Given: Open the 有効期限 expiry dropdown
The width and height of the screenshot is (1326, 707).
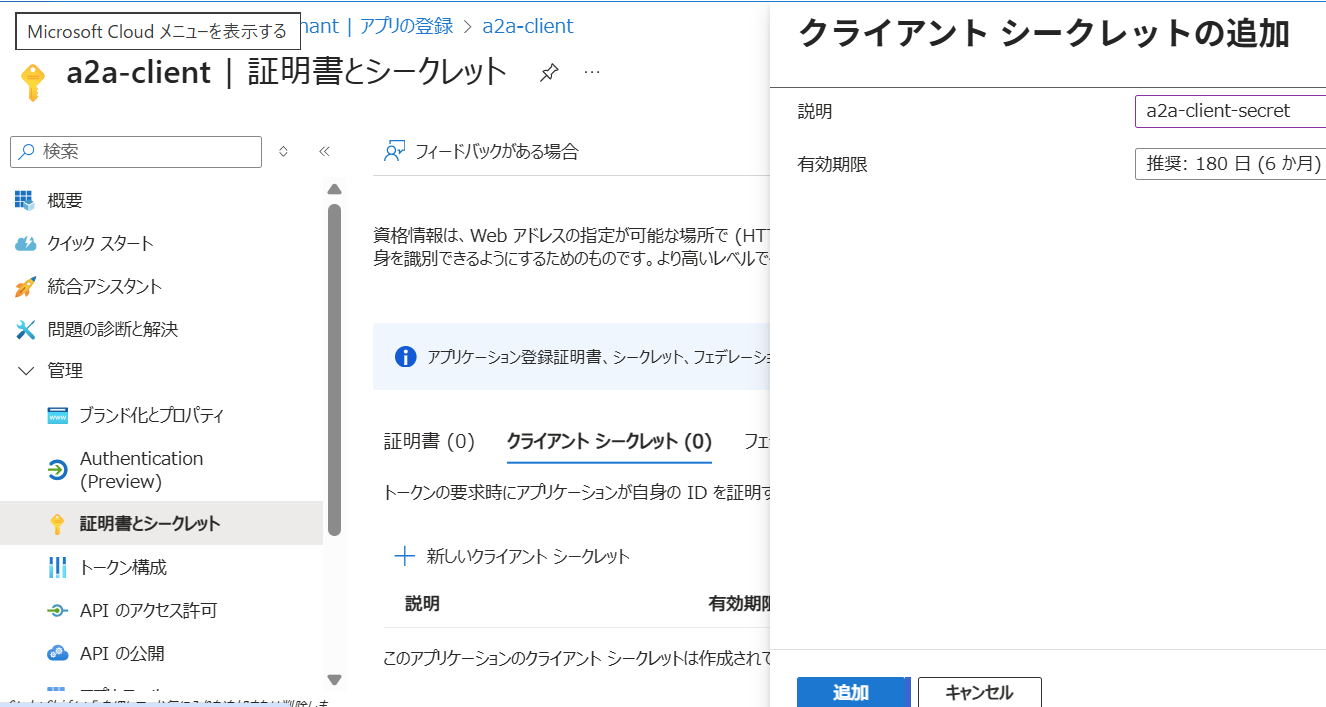Looking at the screenshot, I should coord(1231,163).
